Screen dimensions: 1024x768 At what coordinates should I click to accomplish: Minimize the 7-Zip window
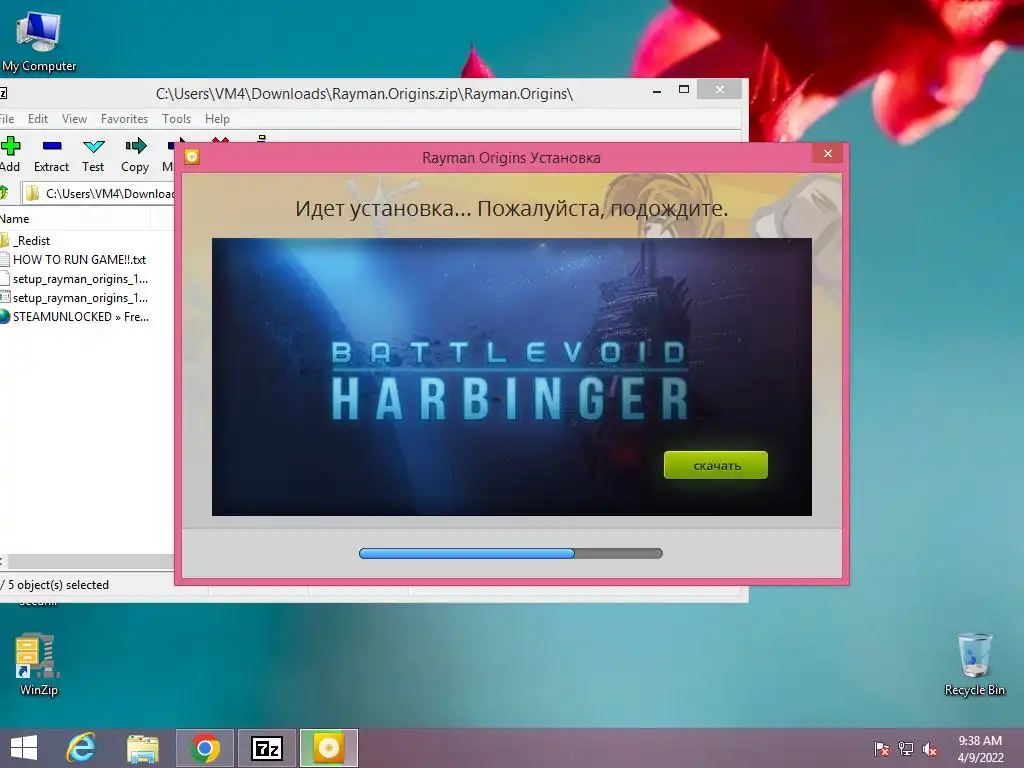(657, 90)
